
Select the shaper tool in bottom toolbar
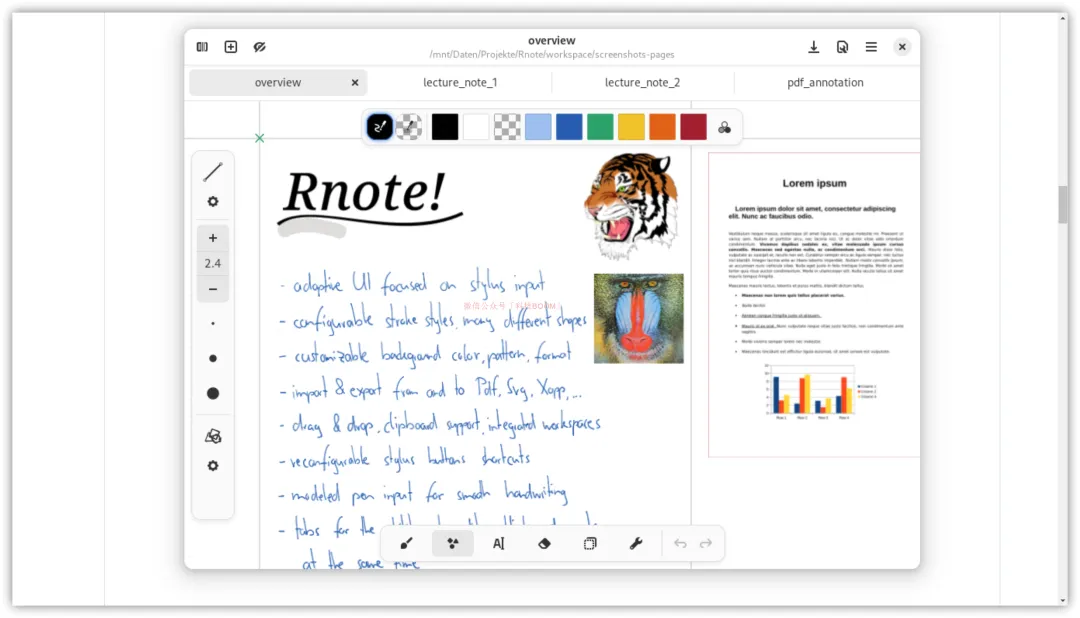[x=453, y=544]
